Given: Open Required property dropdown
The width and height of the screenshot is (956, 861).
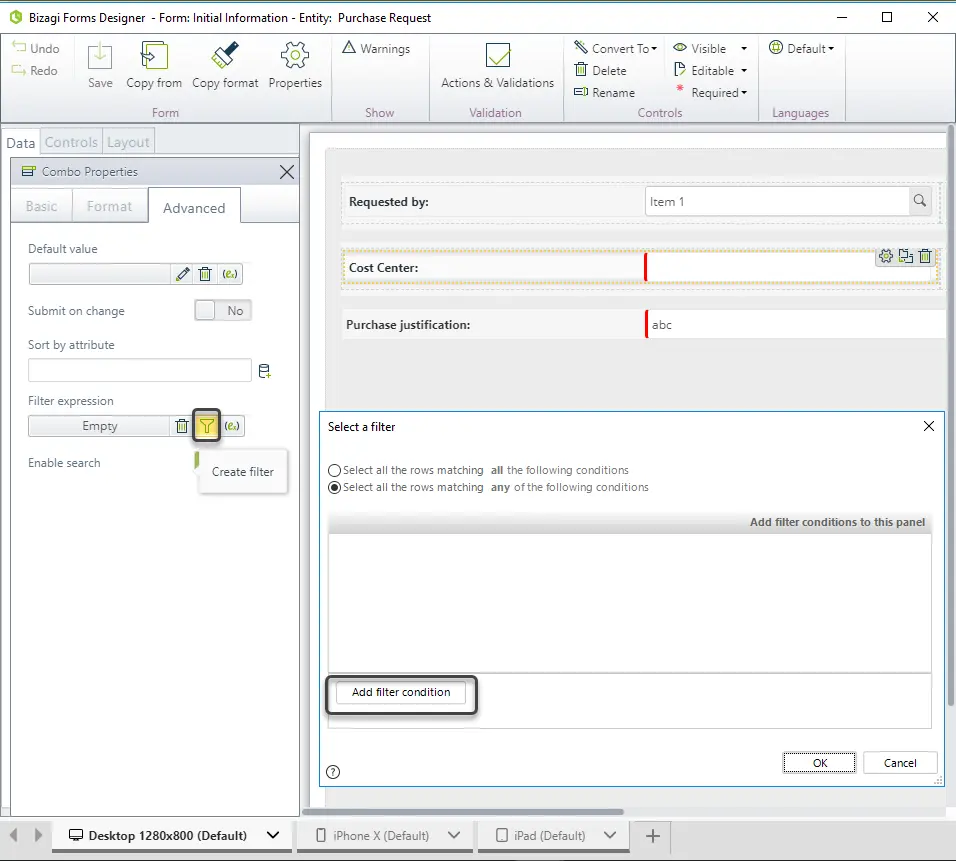Looking at the screenshot, I should [744, 93].
